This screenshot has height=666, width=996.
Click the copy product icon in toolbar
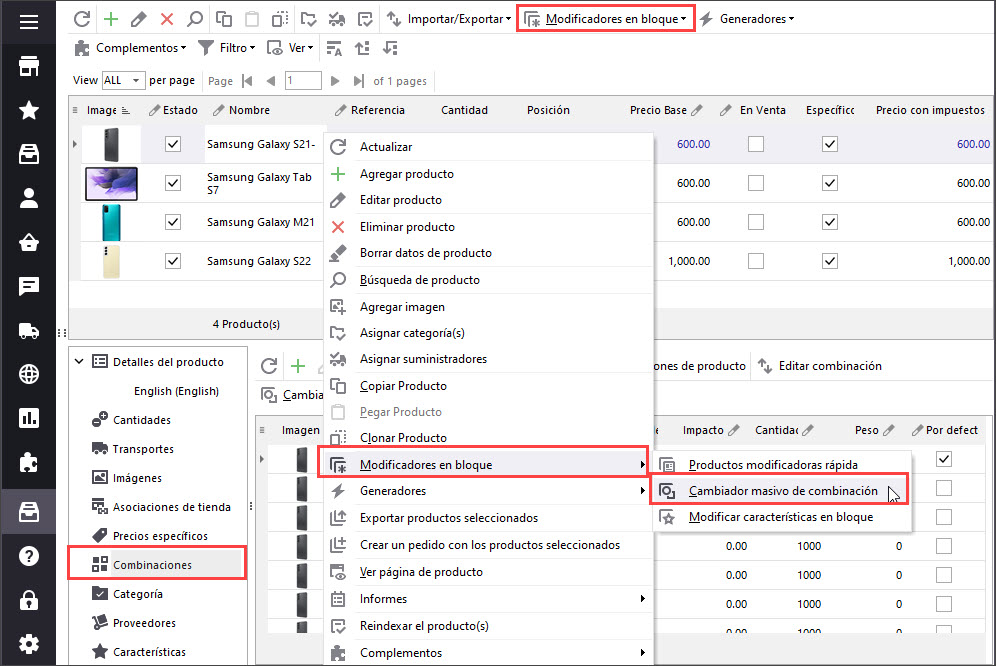tap(224, 19)
